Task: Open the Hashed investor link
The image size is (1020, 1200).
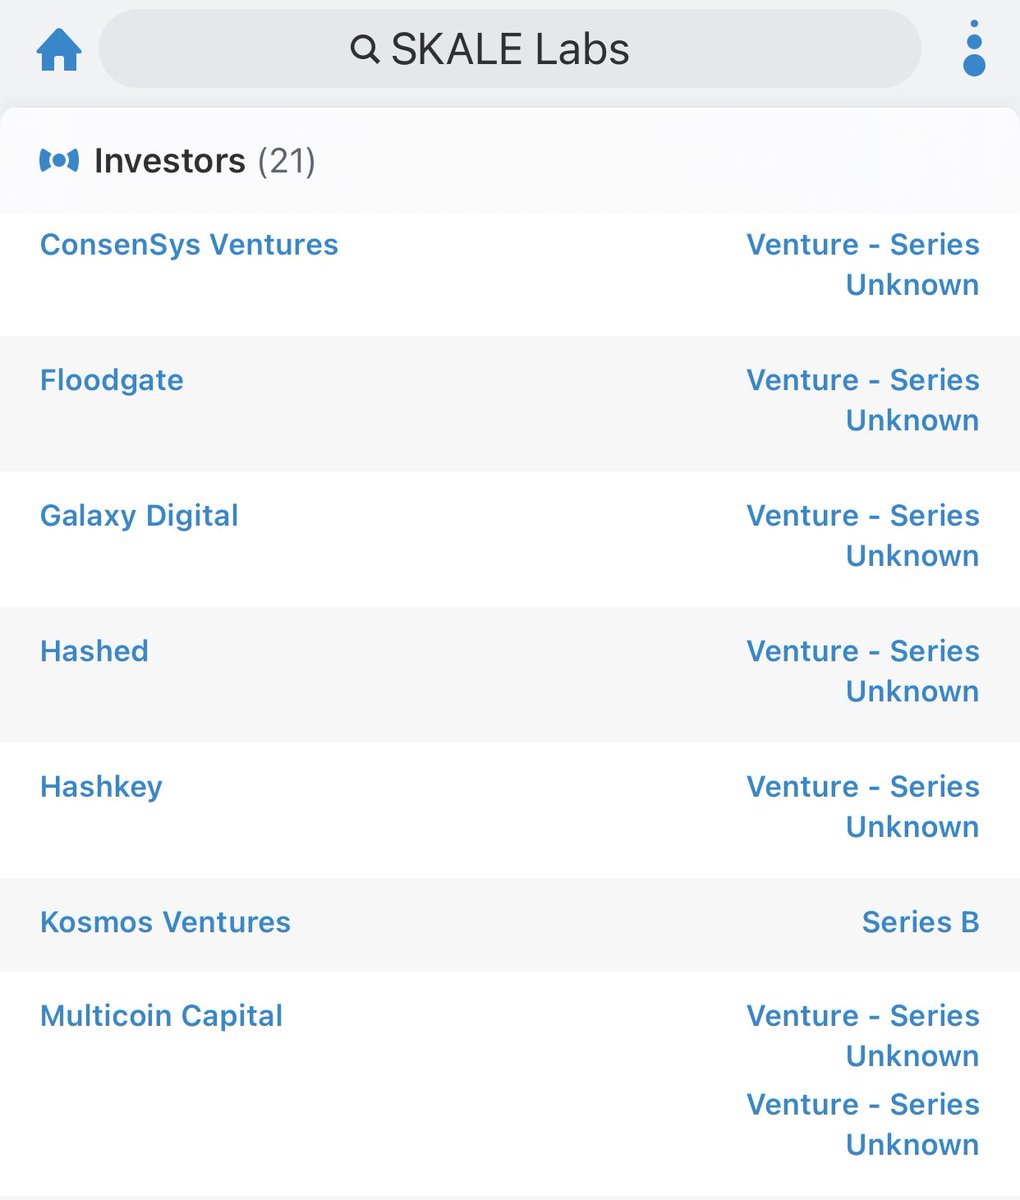Action: (94, 651)
